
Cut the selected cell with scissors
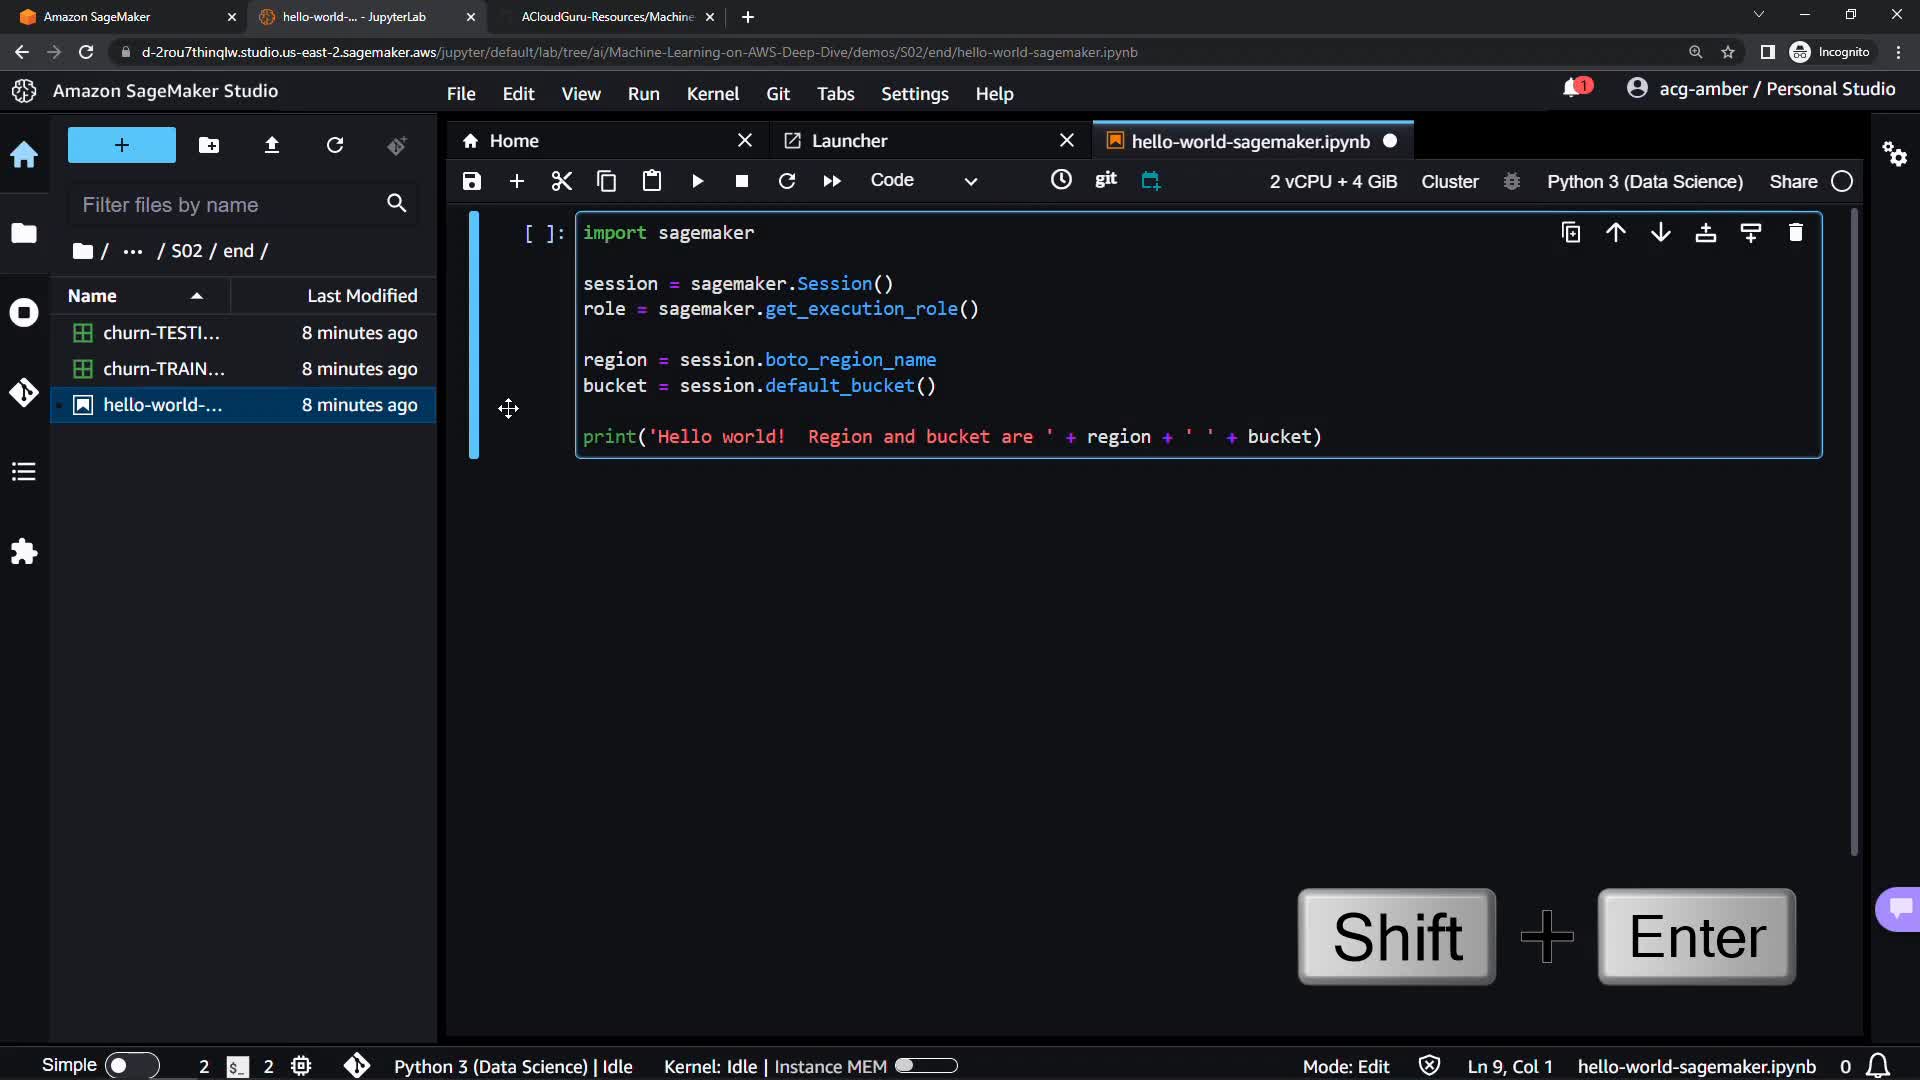pos(561,181)
